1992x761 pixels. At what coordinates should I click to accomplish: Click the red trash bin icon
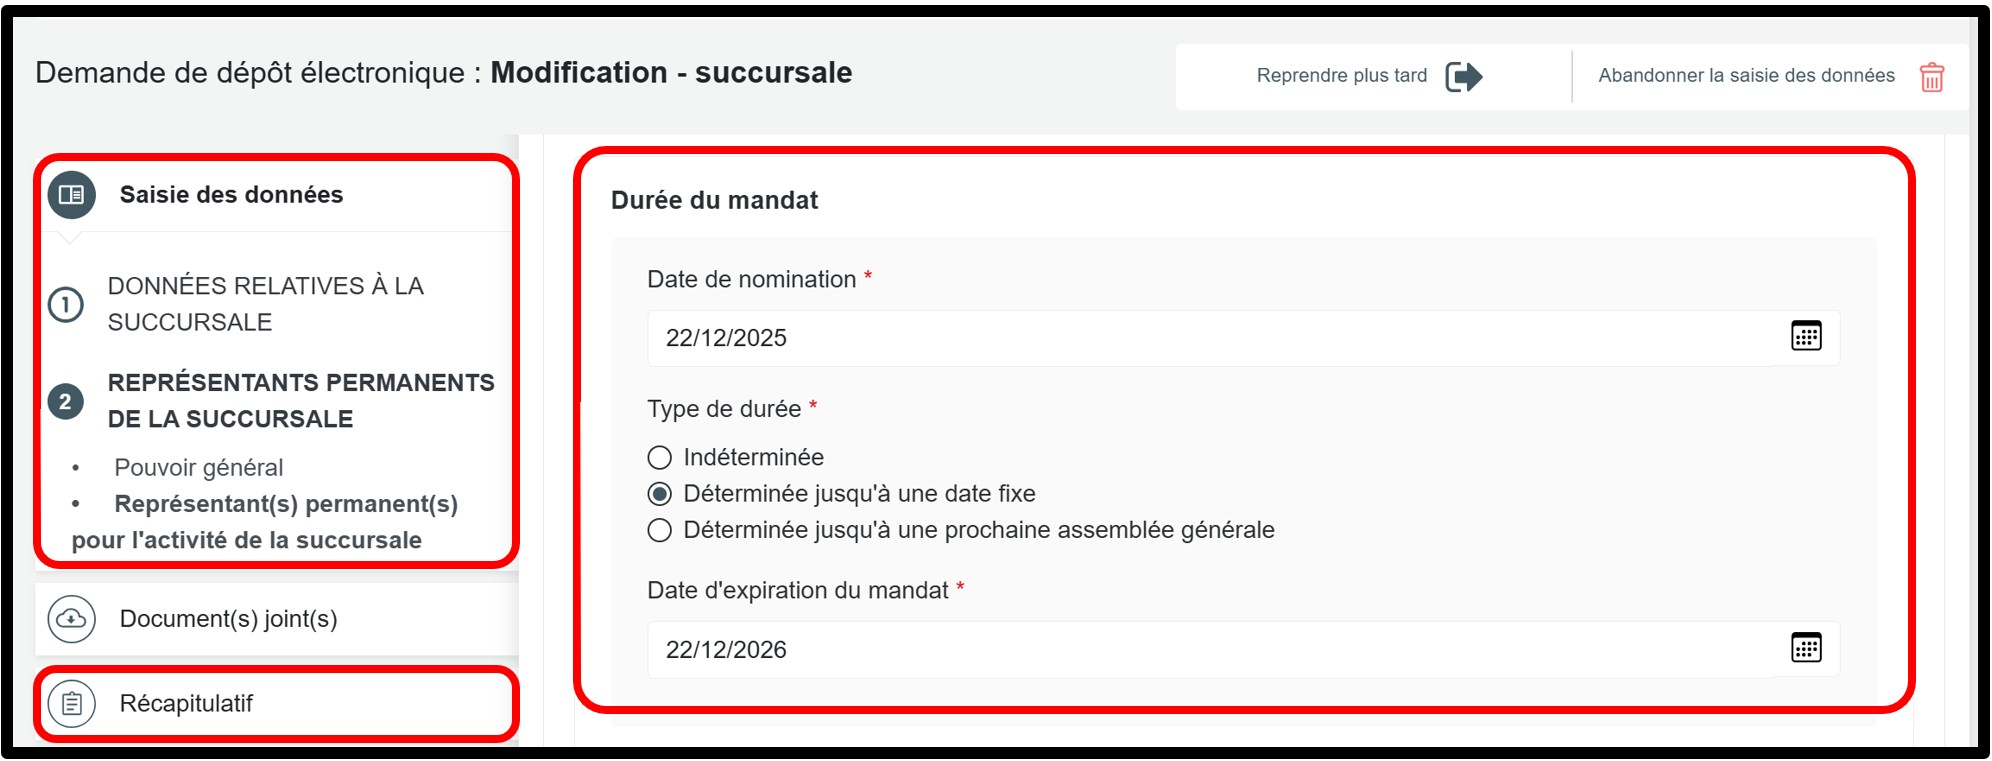(x=1931, y=77)
